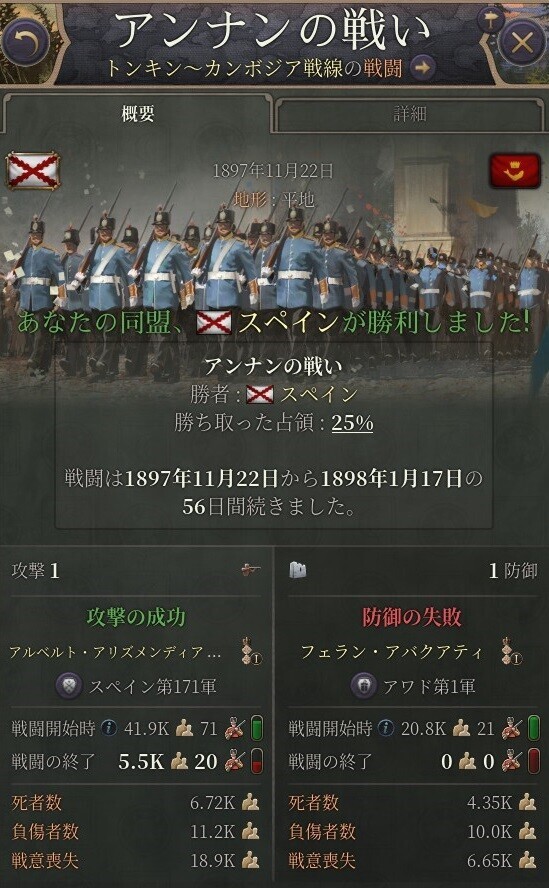
Task: Open the 25% occupation link
Action: (352, 423)
